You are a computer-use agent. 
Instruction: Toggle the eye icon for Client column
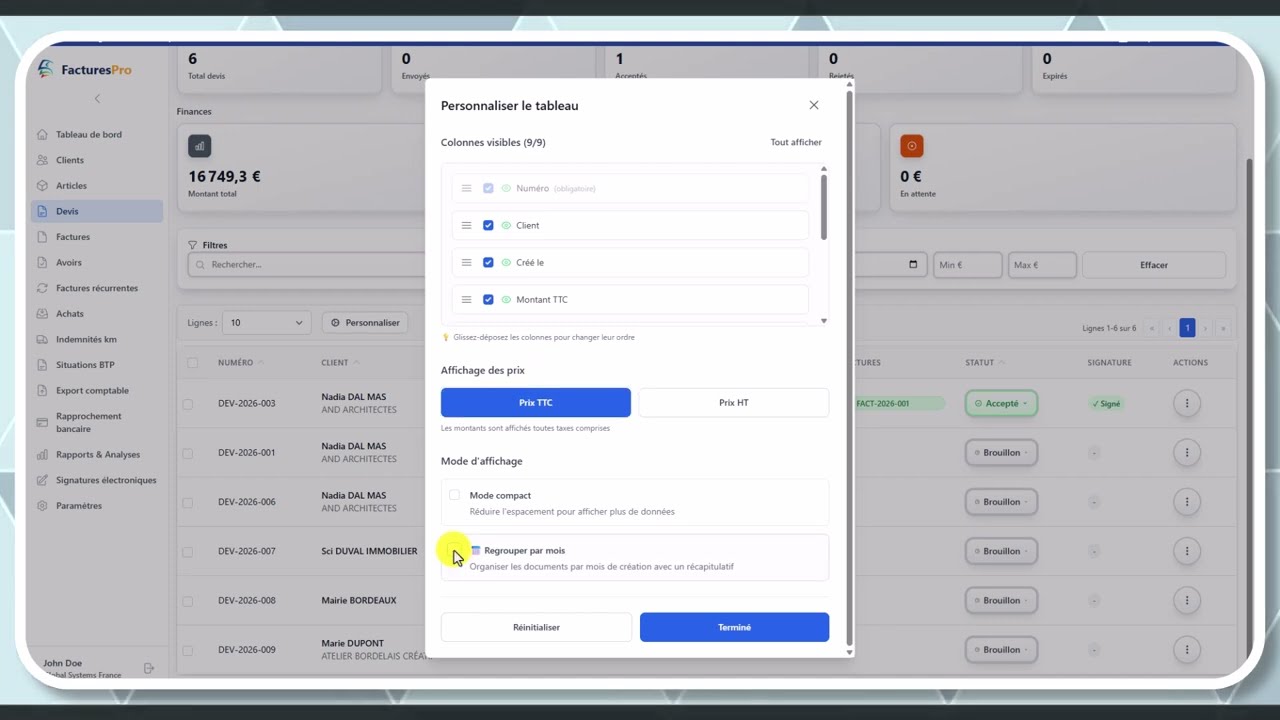coord(506,225)
